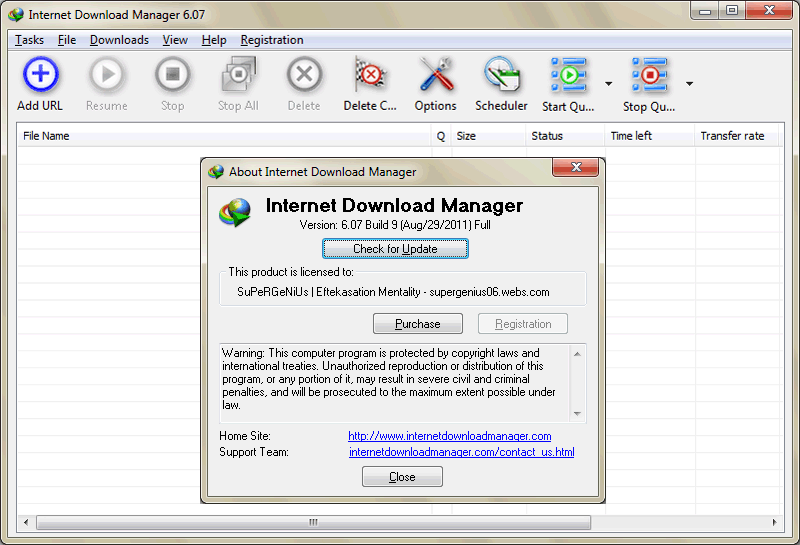
Task: Click the up arrow of the warning text scrollbar
Action: (x=578, y=354)
